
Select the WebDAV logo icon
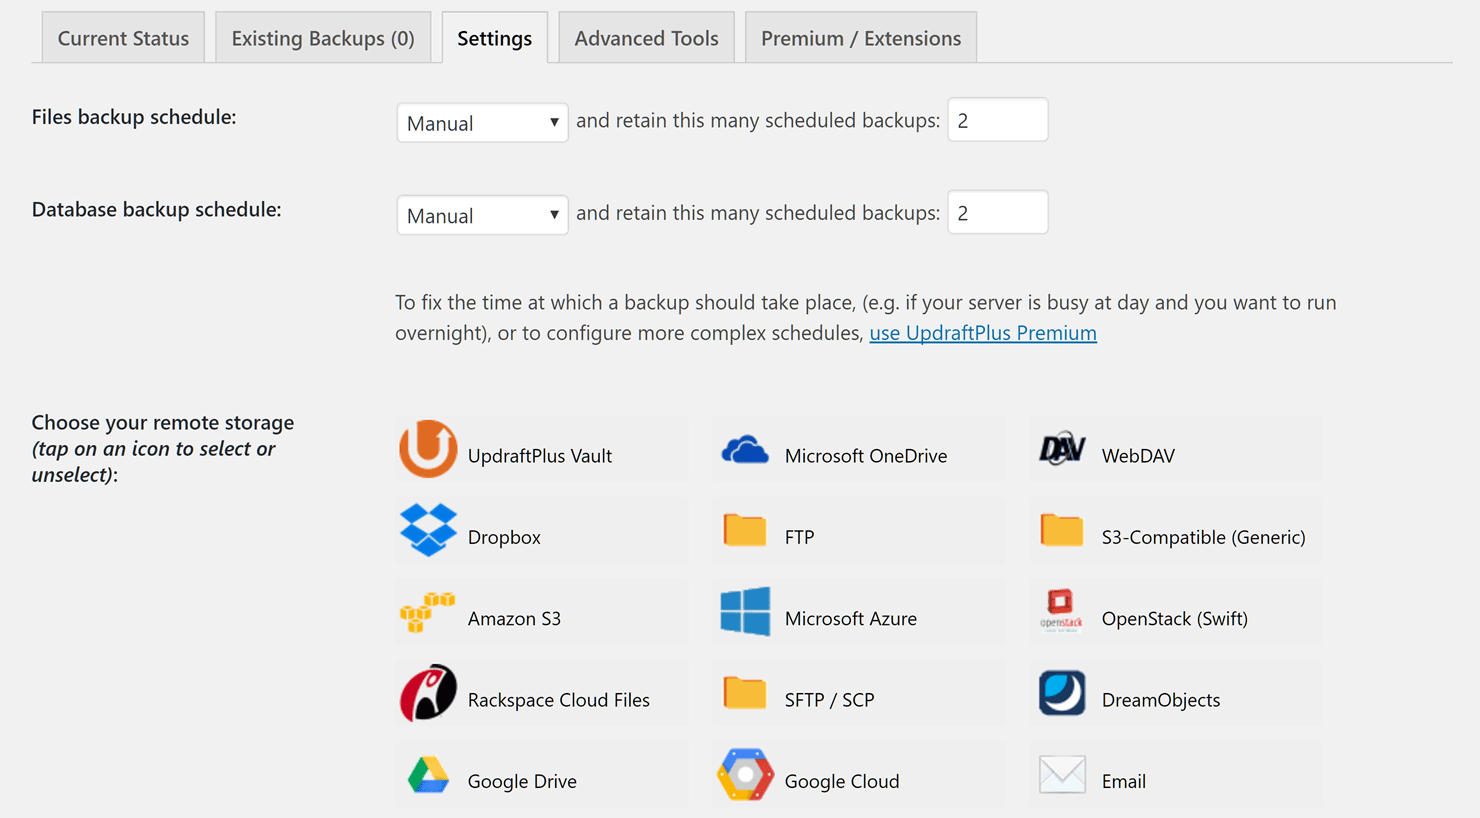1062,450
